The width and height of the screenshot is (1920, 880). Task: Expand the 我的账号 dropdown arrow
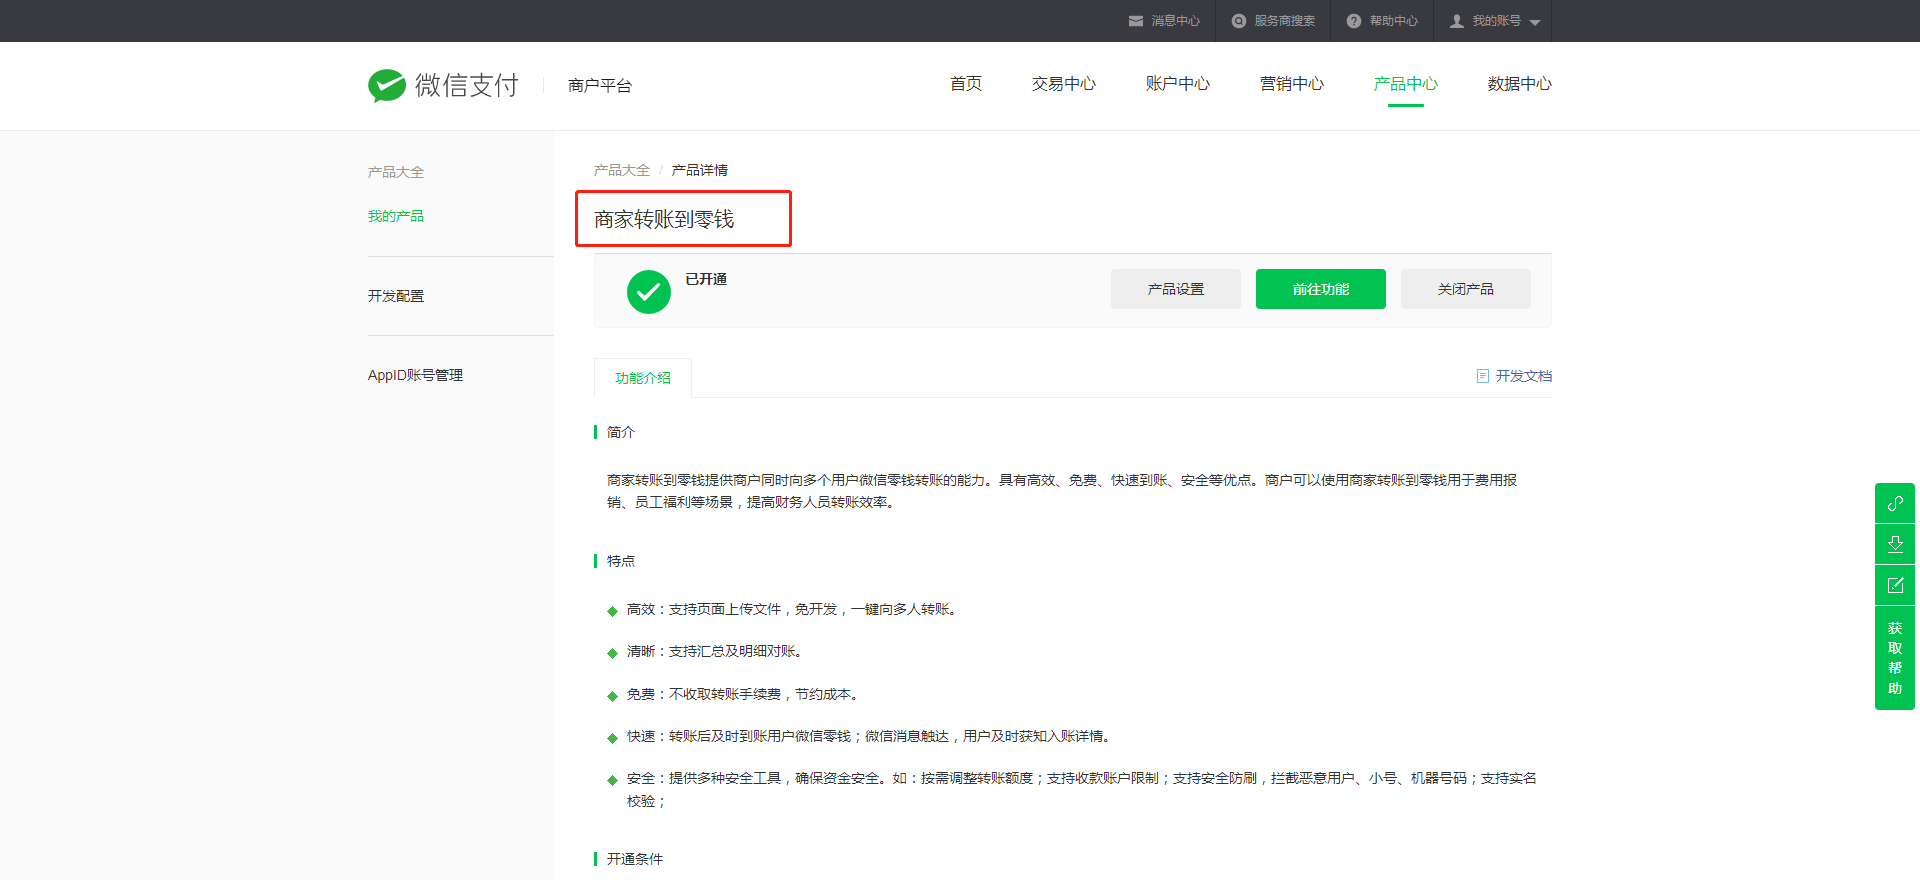[x=1535, y=22]
